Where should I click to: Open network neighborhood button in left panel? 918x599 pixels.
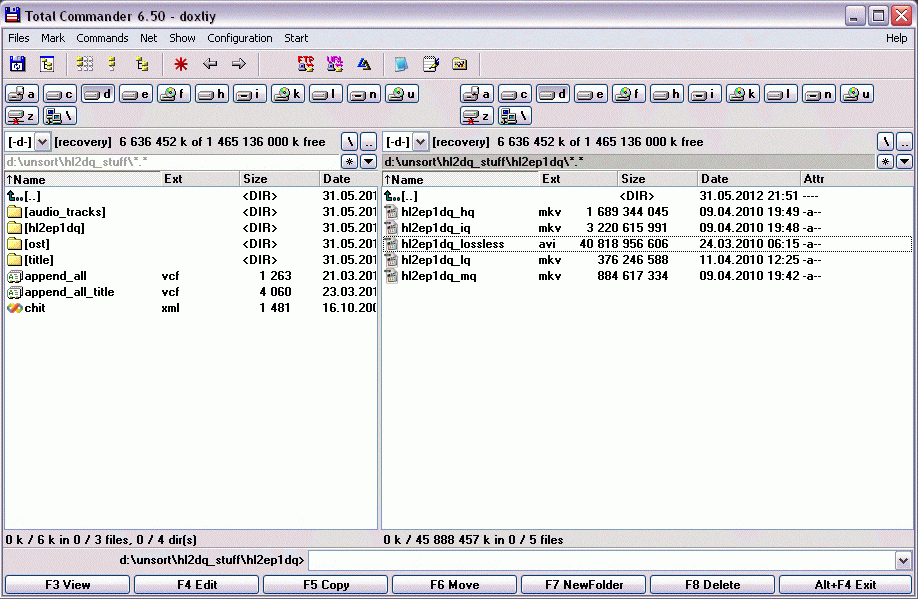pyautogui.click(x=60, y=116)
